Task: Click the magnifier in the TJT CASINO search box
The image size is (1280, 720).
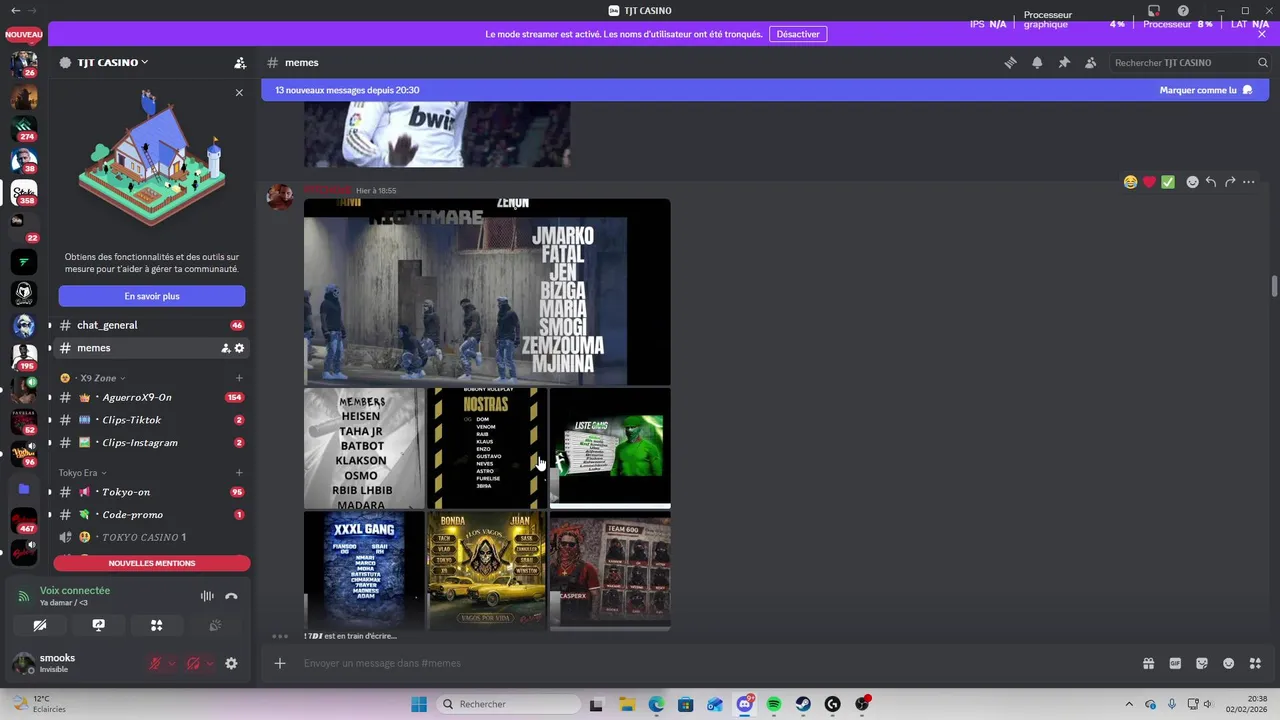Action: [x=1263, y=62]
